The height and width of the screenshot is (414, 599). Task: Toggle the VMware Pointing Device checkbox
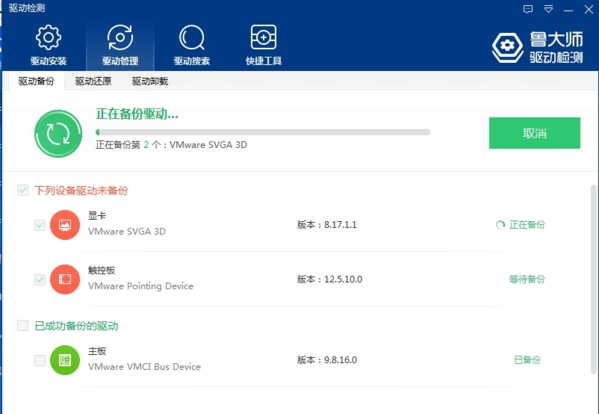click(40, 280)
